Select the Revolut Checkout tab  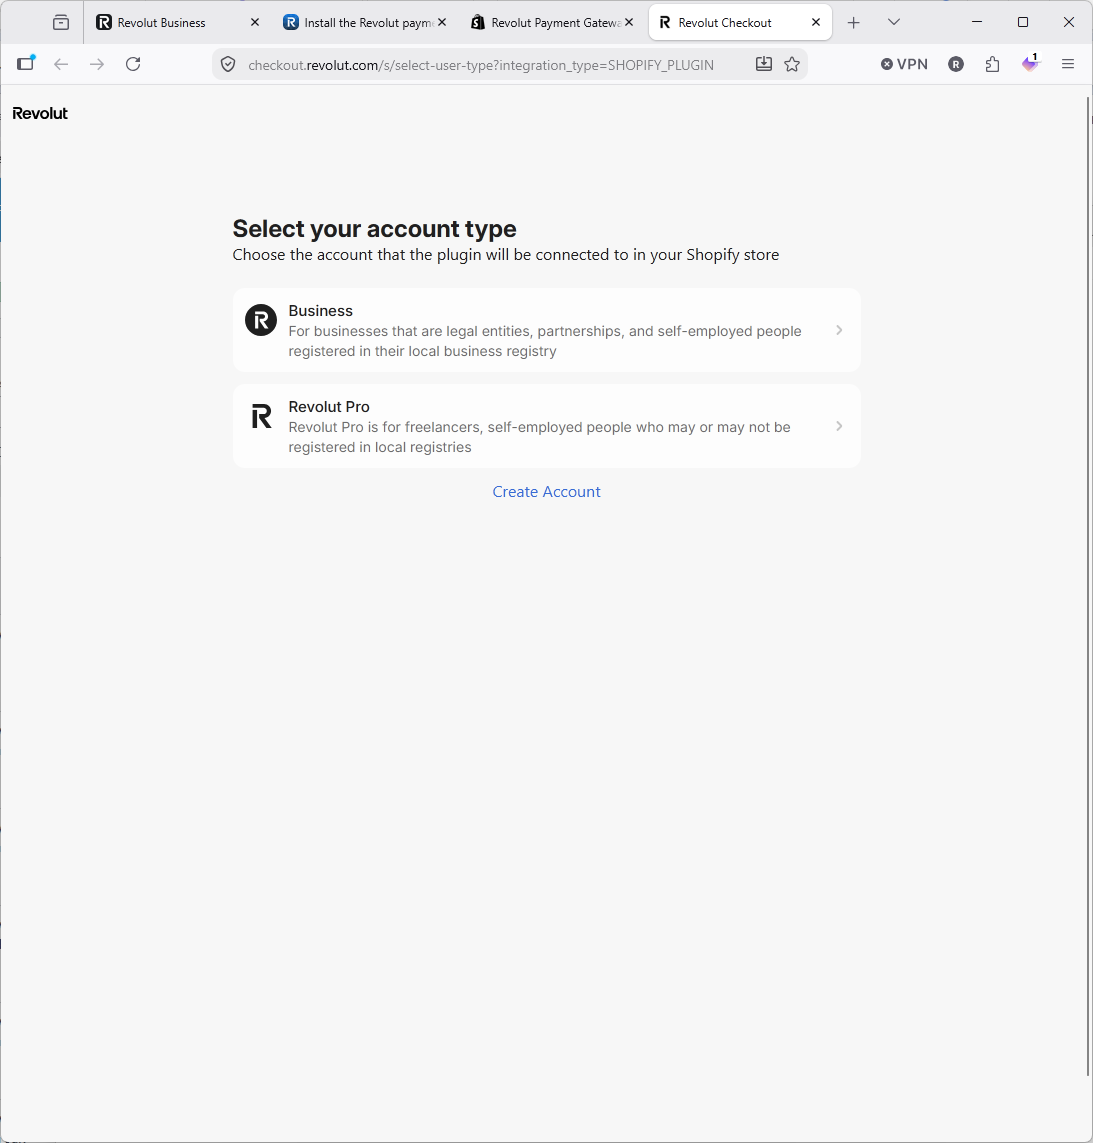click(x=739, y=23)
